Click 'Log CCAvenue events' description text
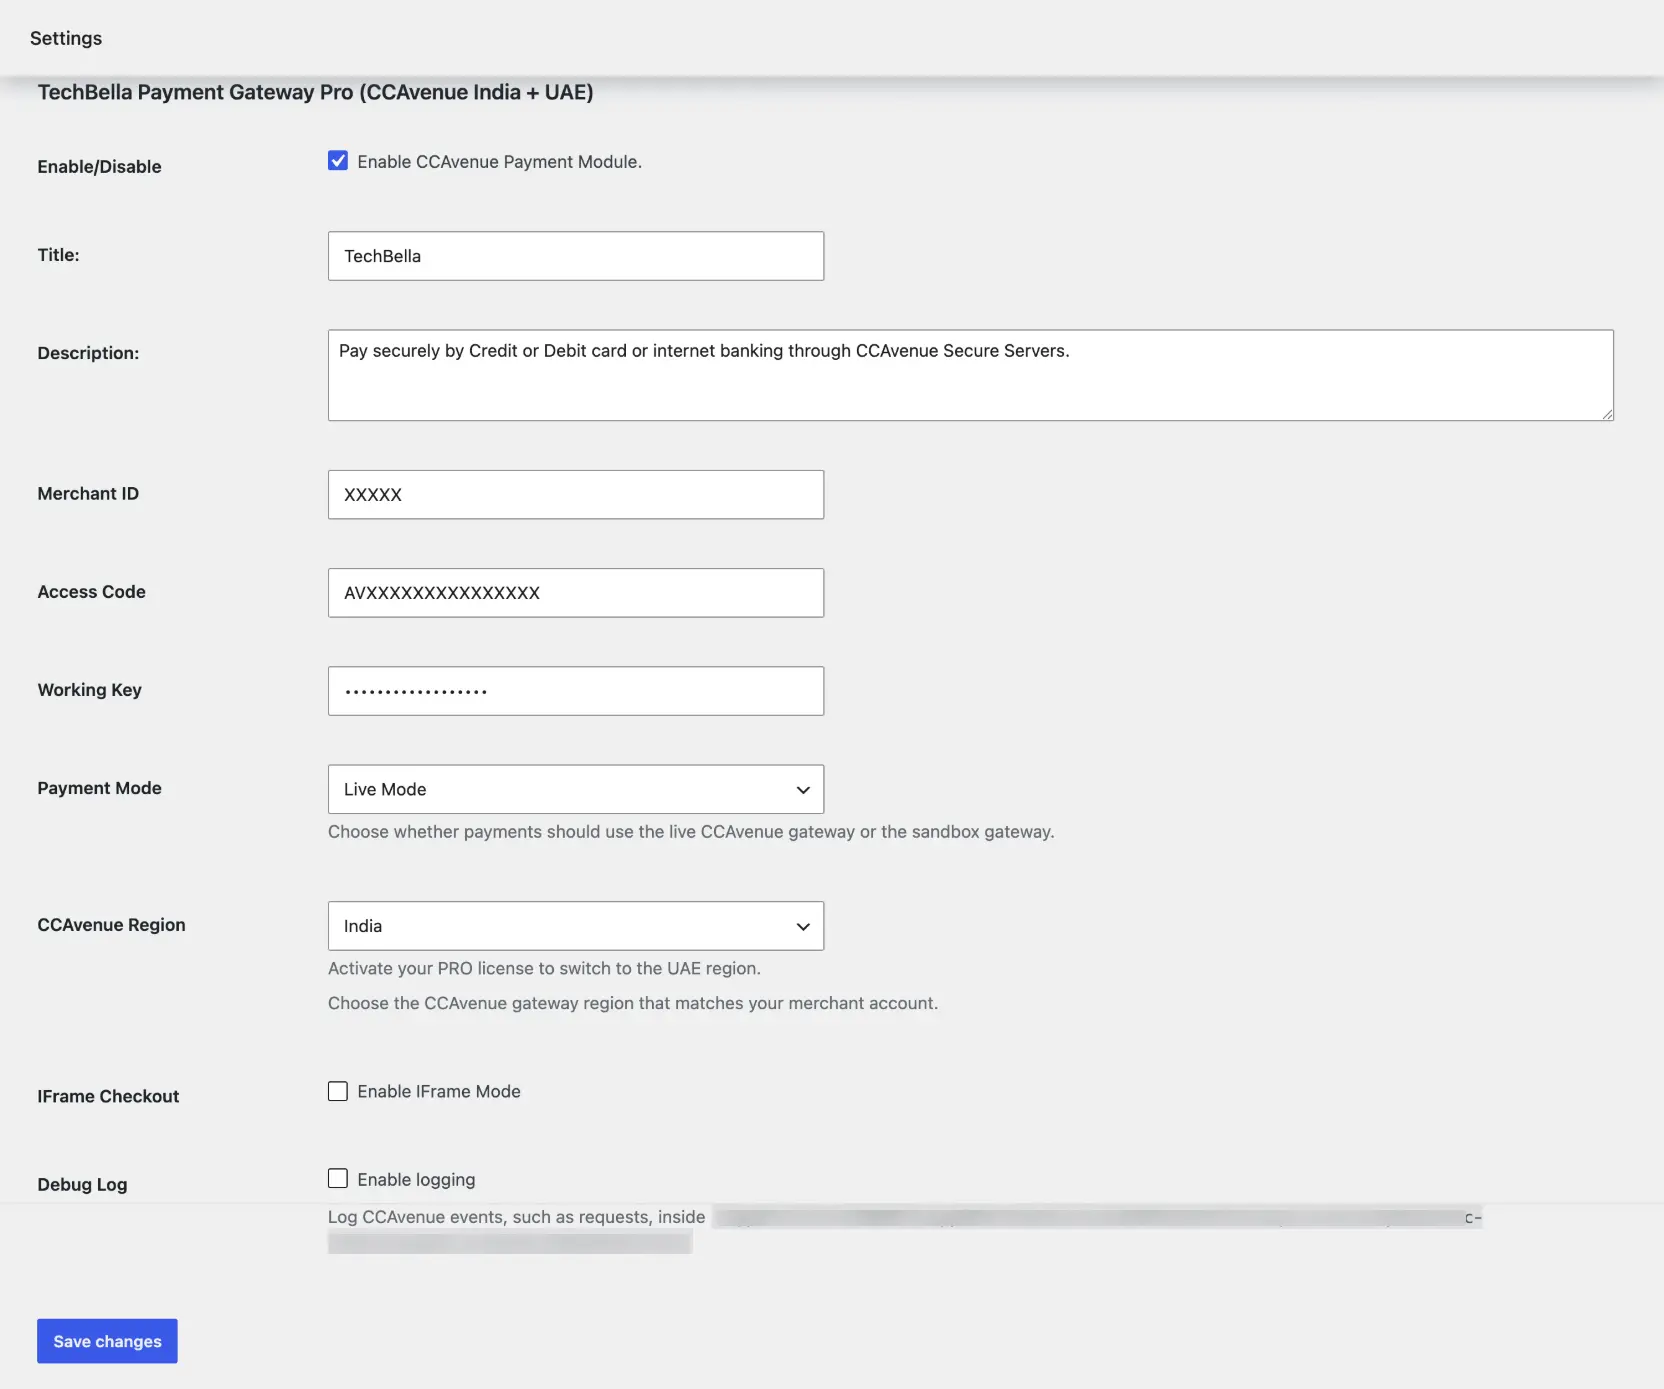The height and width of the screenshot is (1389, 1664). [516, 1217]
